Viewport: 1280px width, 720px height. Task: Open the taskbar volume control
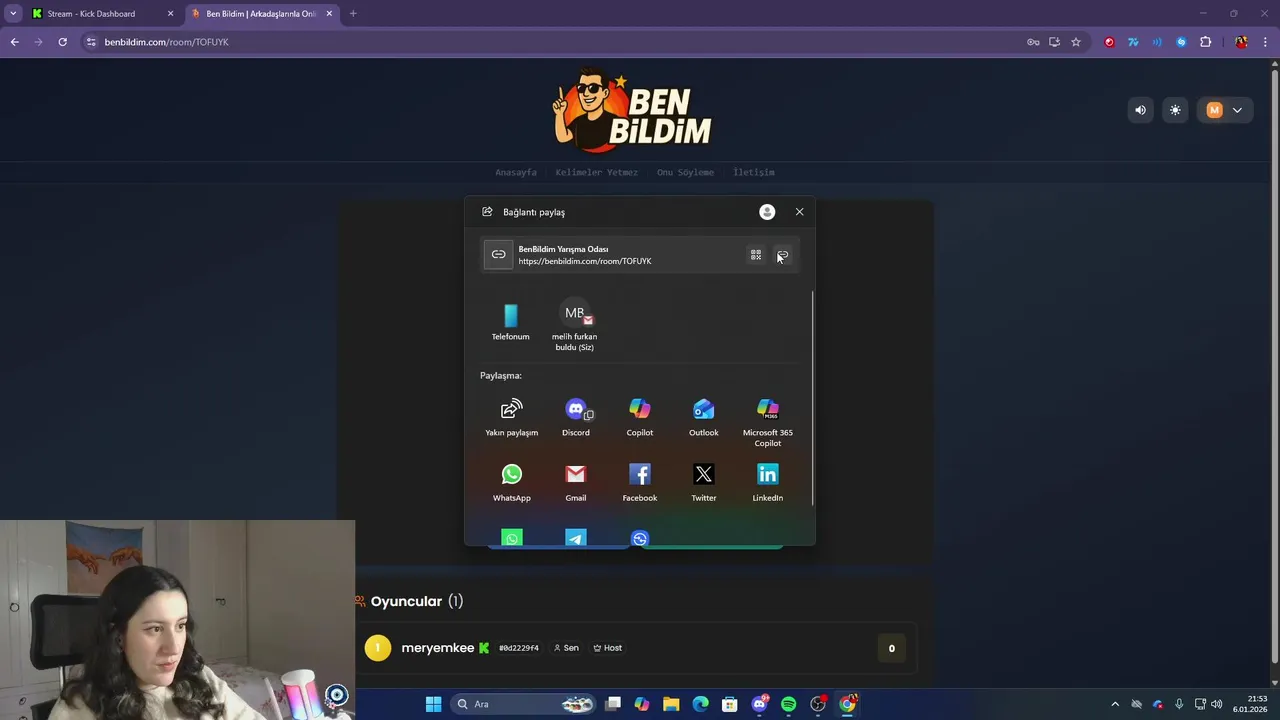pos(1217,704)
